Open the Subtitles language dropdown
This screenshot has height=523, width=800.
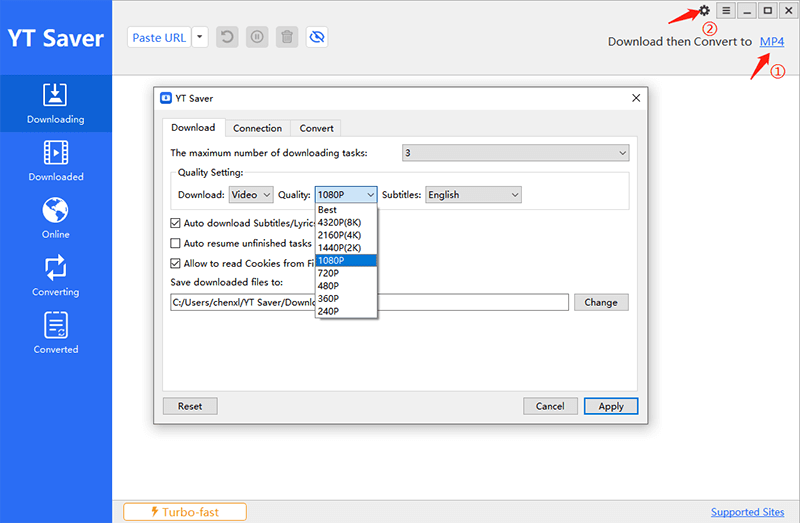pyautogui.click(x=473, y=195)
